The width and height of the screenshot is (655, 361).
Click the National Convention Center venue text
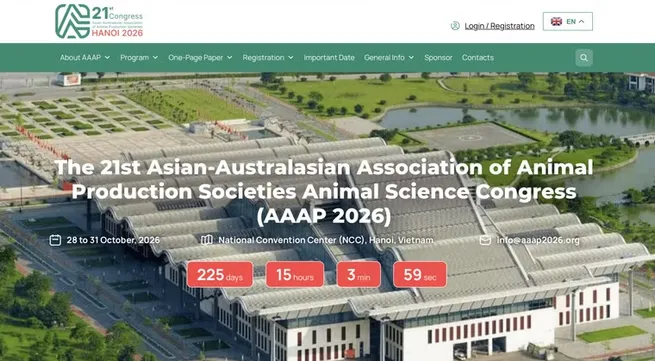click(326, 240)
